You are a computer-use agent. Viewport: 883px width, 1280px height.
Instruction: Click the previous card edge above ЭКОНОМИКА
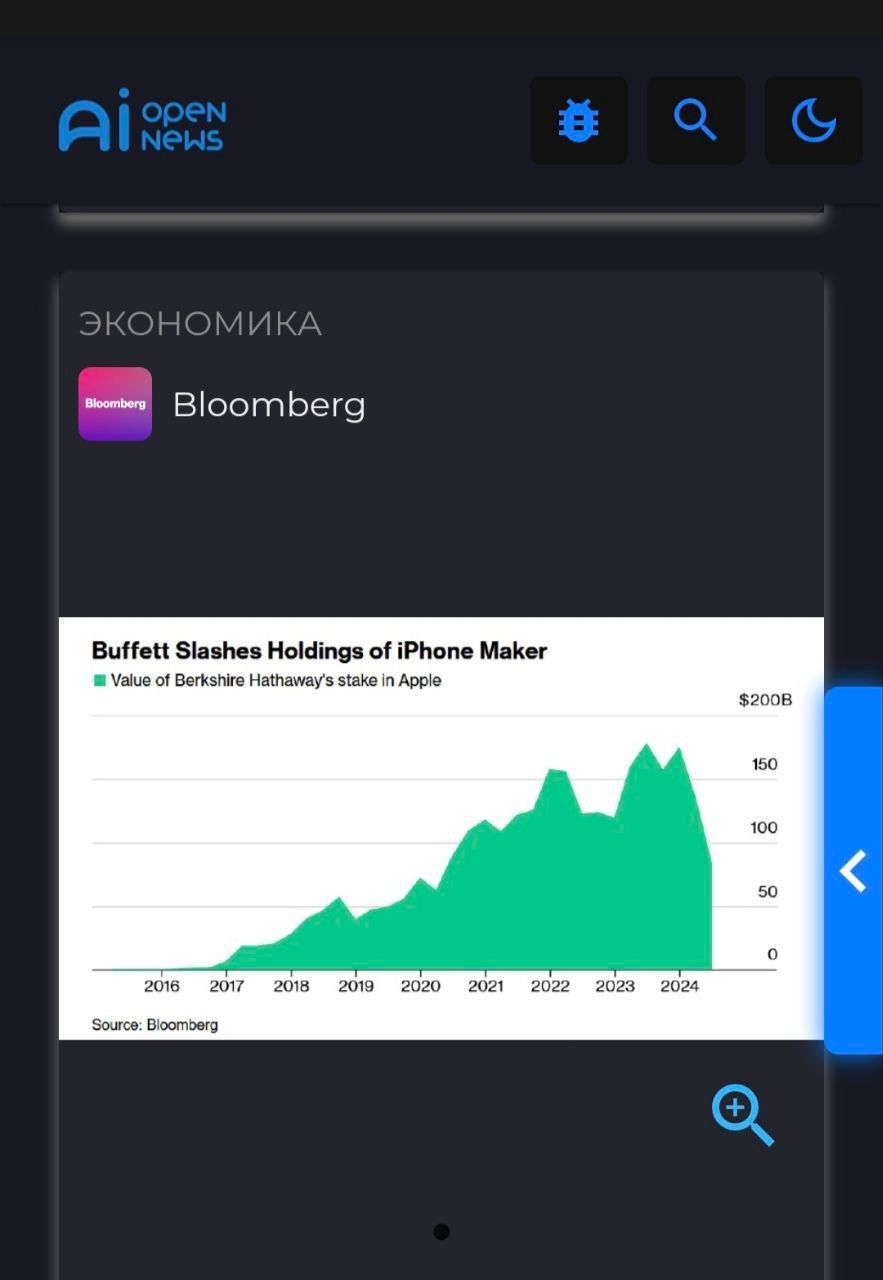(x=441, y=208)
